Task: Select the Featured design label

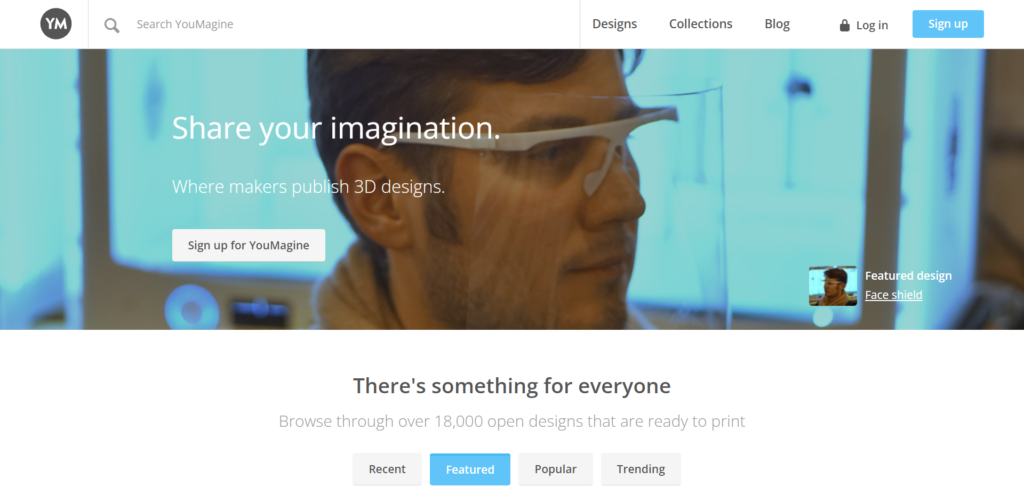Action: (908, 275)
